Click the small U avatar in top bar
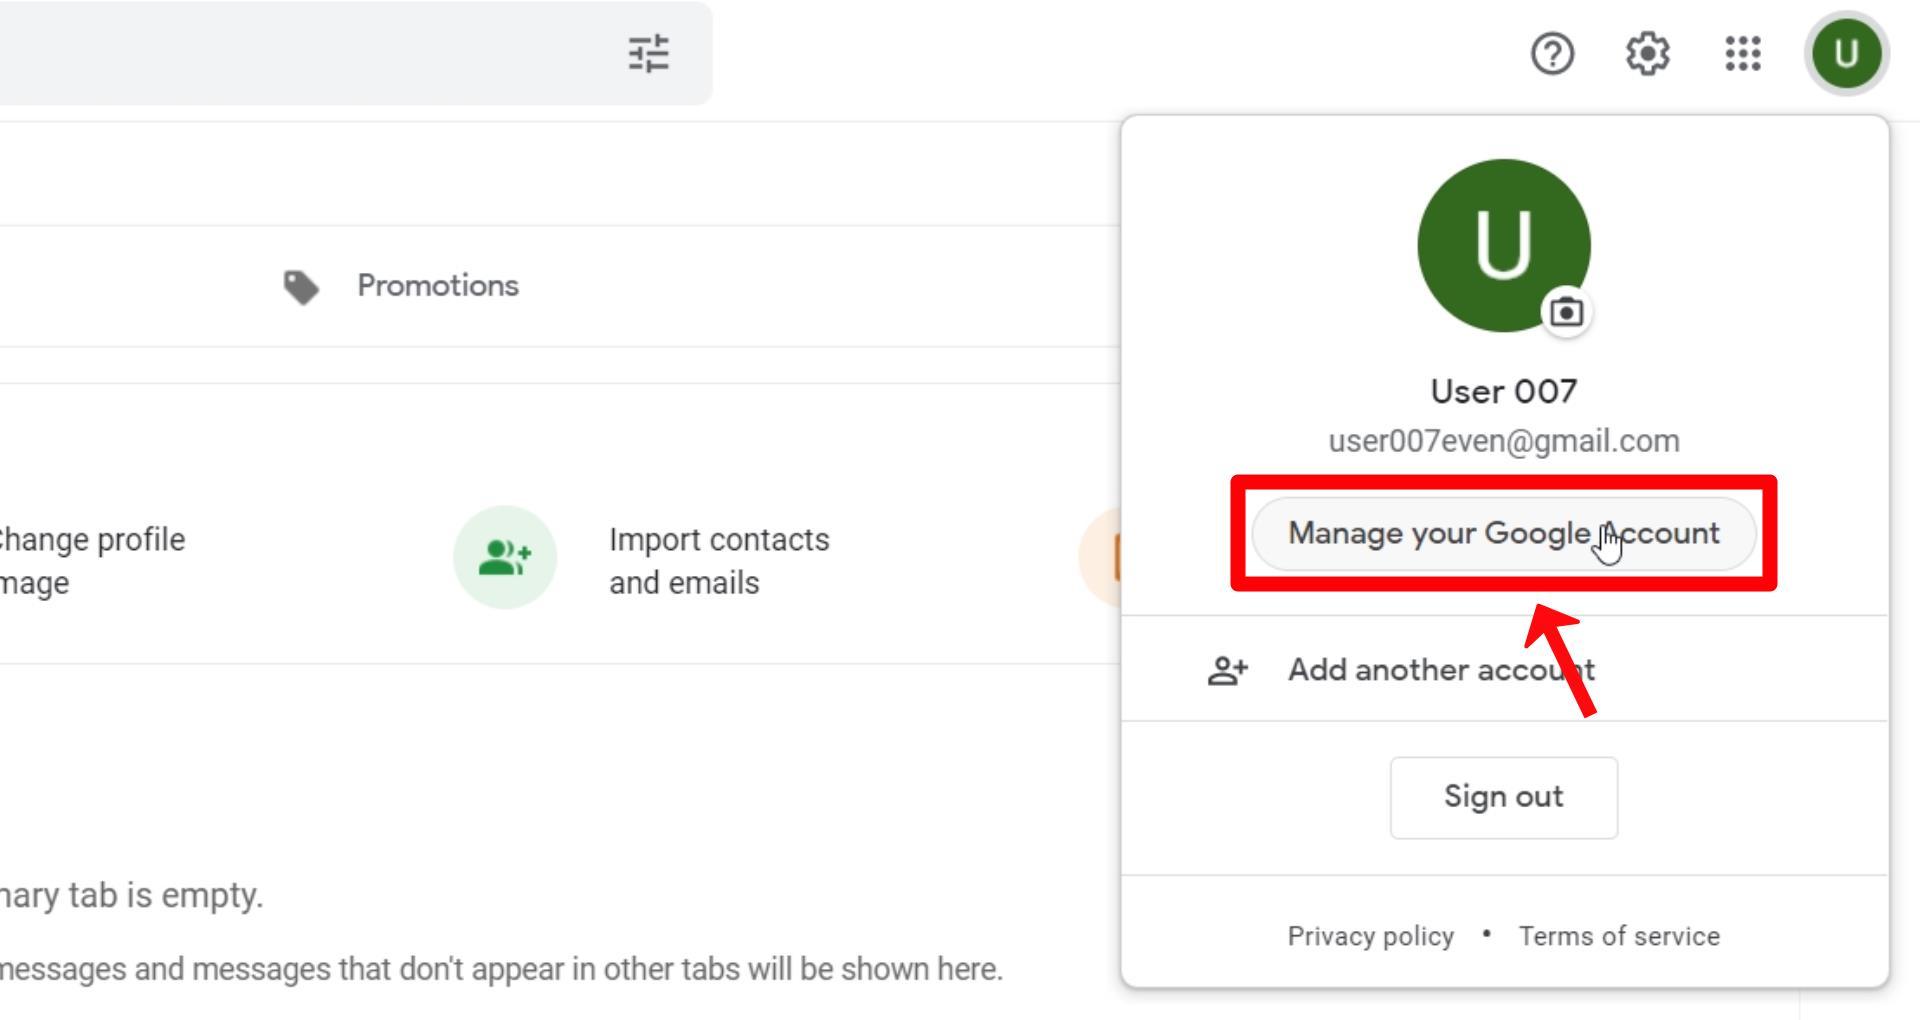Image resolution: width=1920 pixels, height=1020 pixels. pos(1846,53)
